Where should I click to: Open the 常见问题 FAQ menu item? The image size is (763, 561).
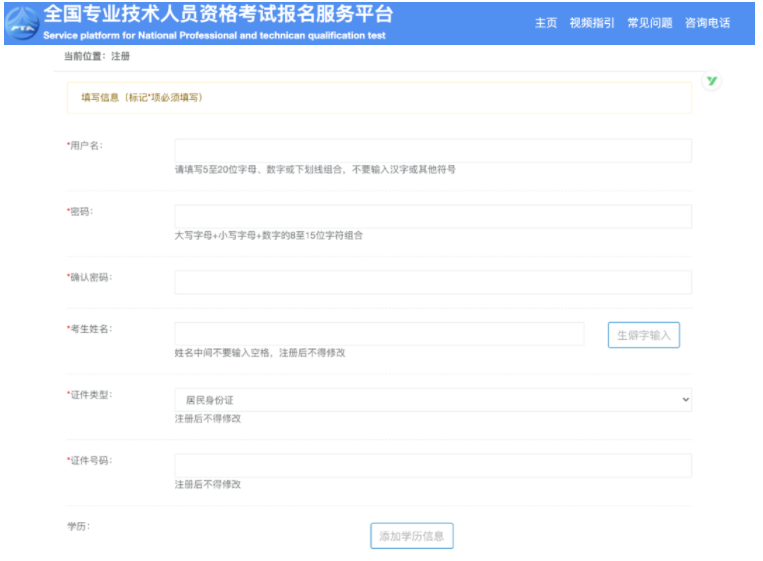[650, 23]
